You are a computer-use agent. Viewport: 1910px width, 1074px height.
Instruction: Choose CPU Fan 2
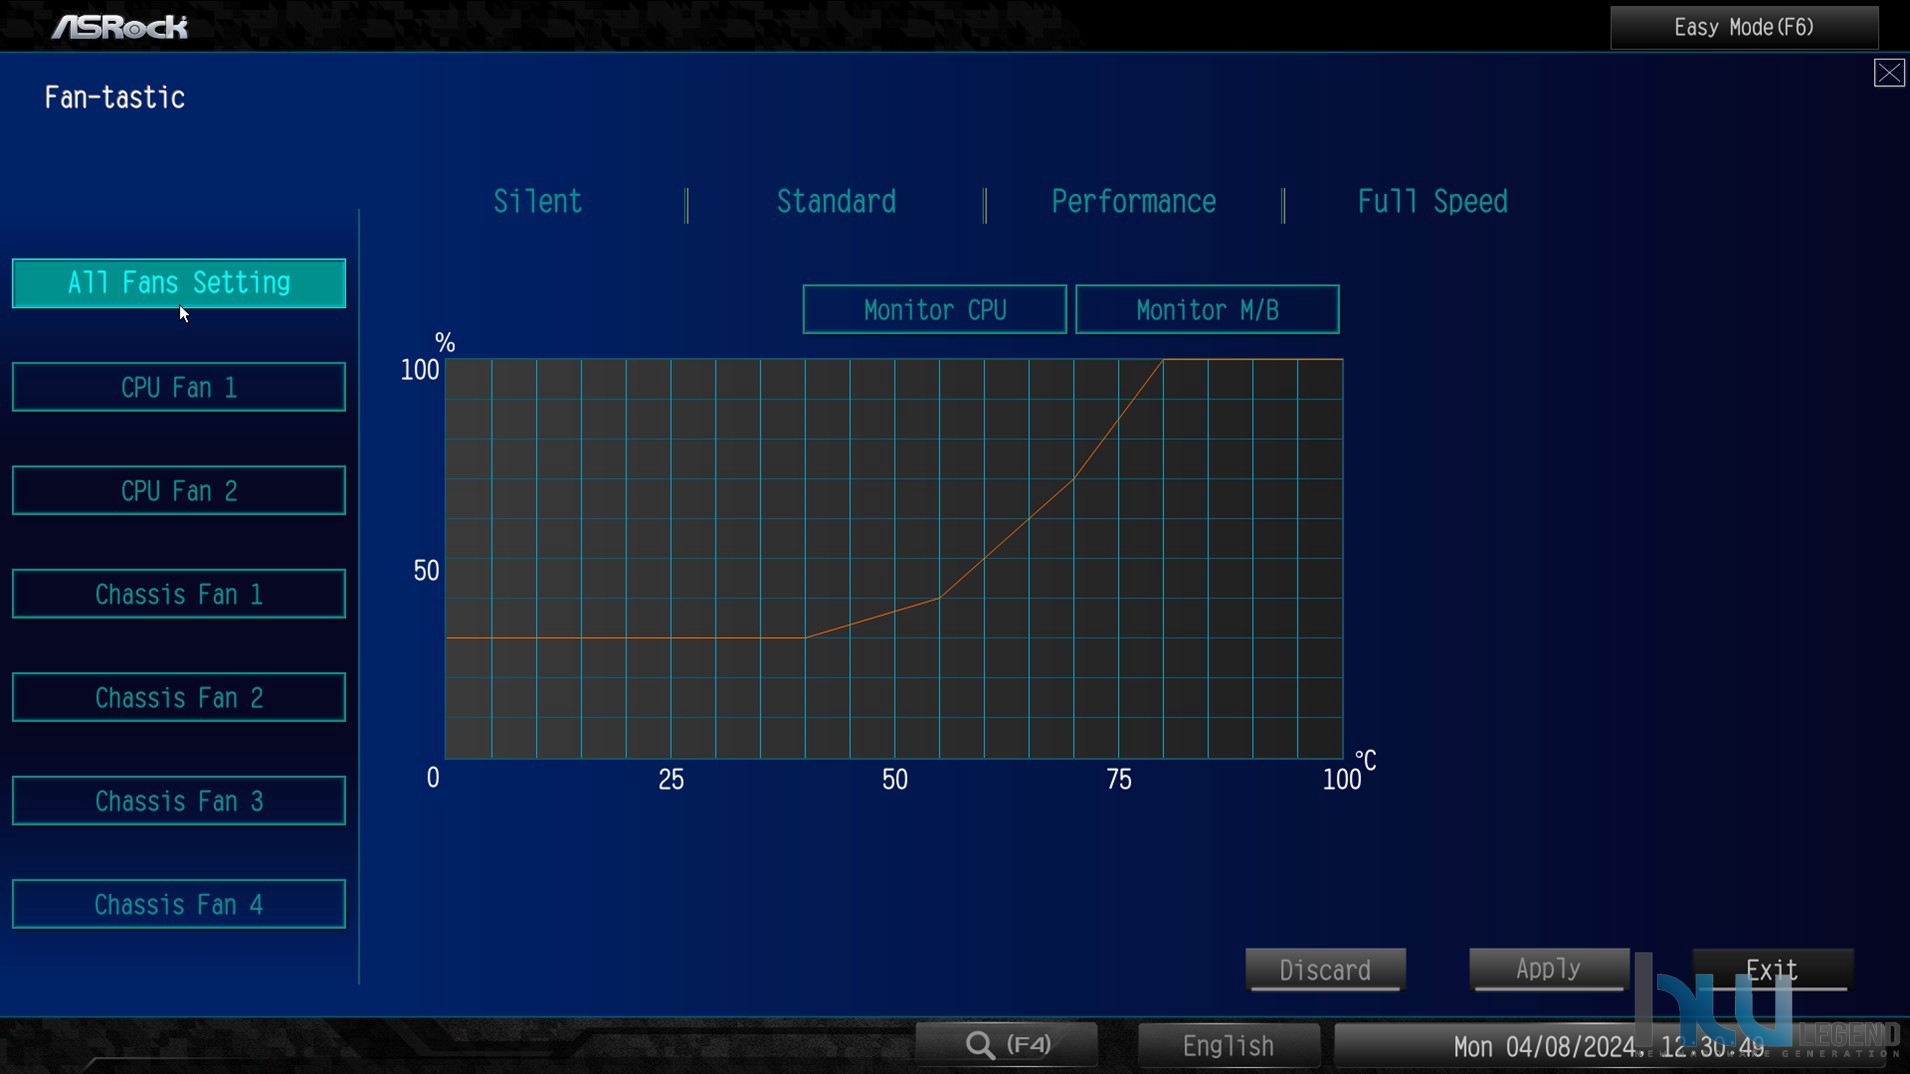pyautogui.click(x=179, y=491)
